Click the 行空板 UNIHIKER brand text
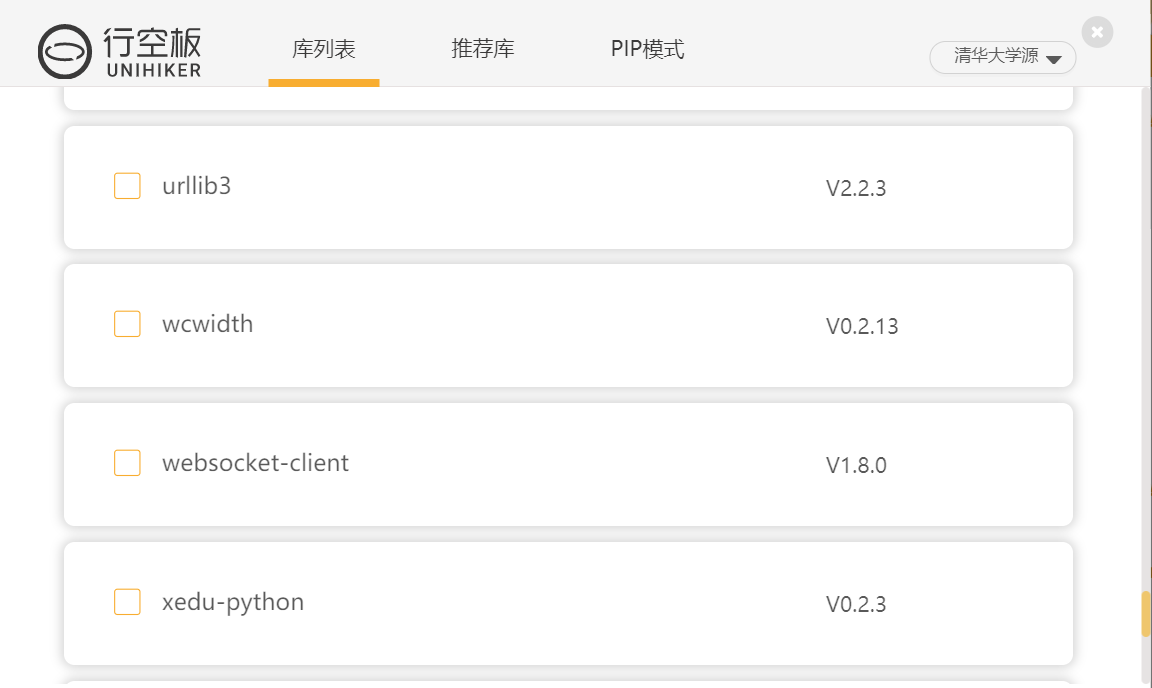The width and height of the screenshot is (1152, 688). 152,51
